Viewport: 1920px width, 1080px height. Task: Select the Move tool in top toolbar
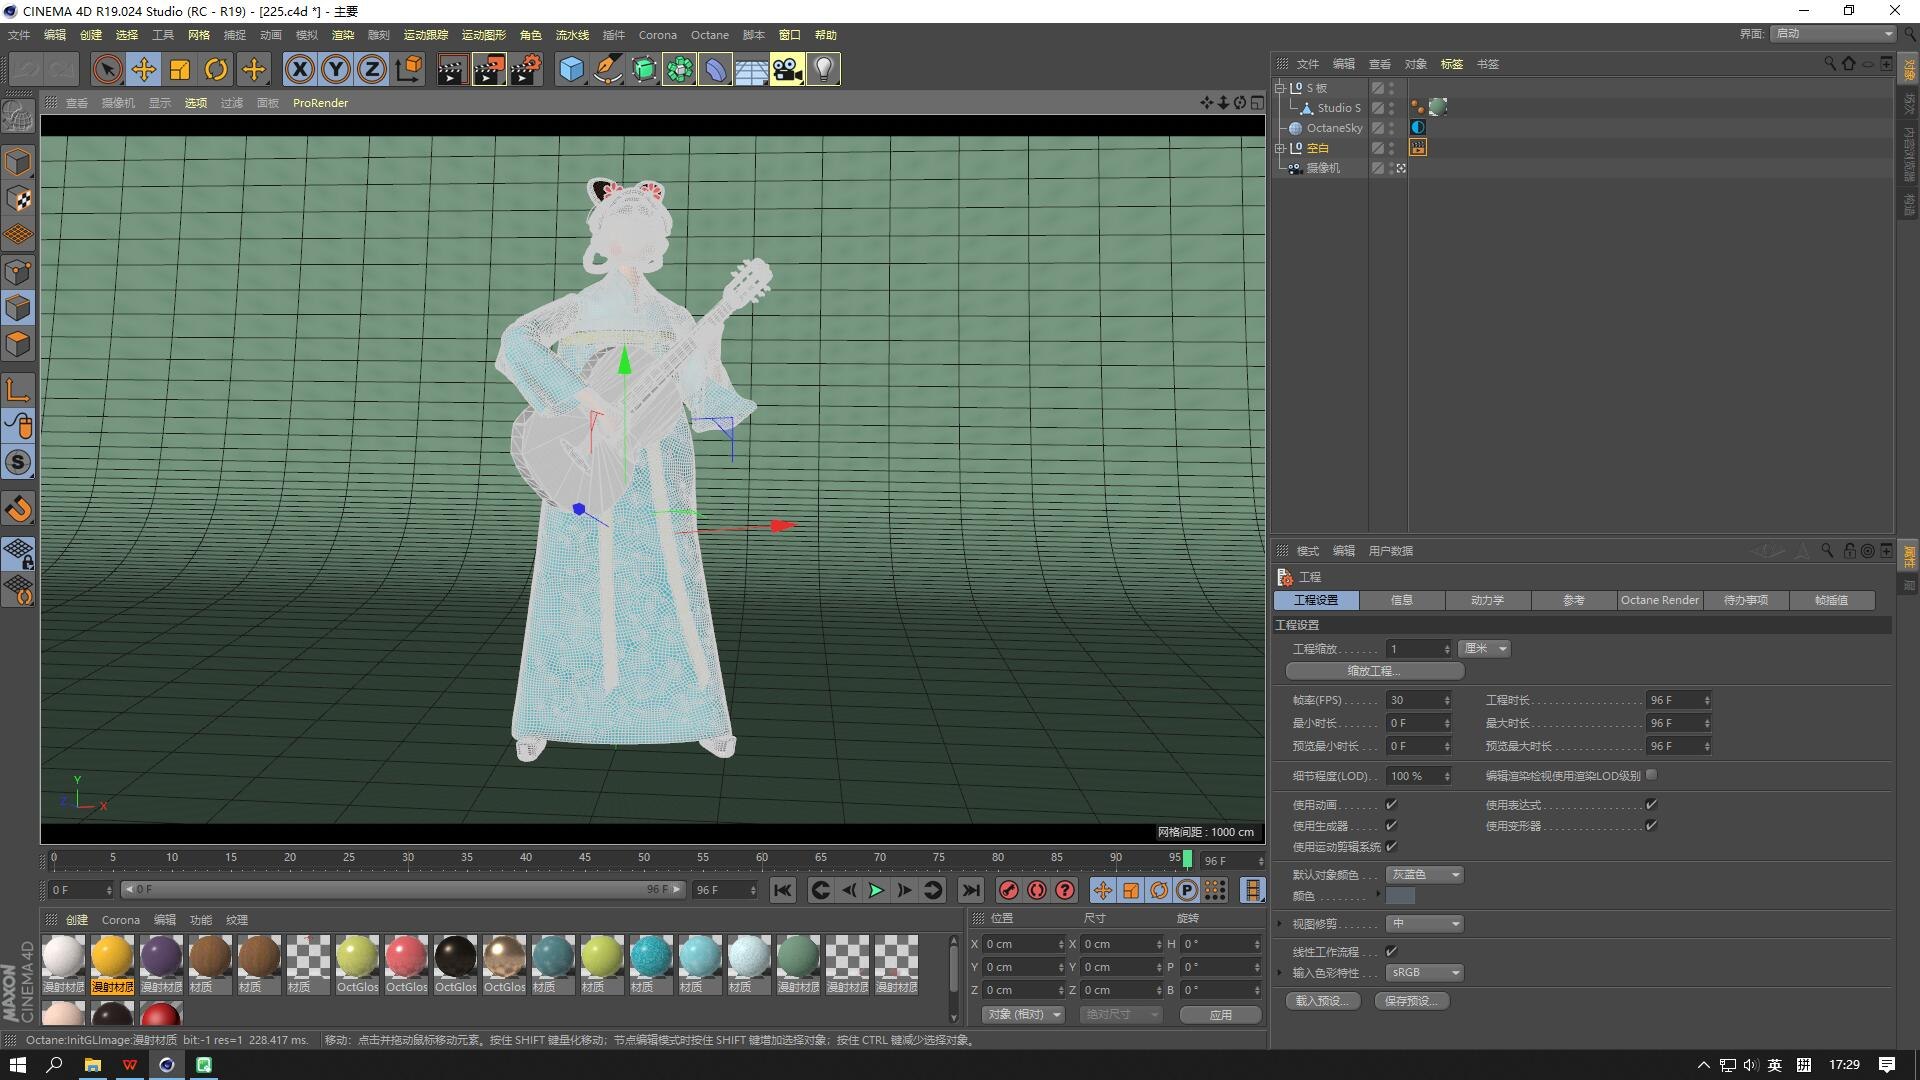pos(144,69)
